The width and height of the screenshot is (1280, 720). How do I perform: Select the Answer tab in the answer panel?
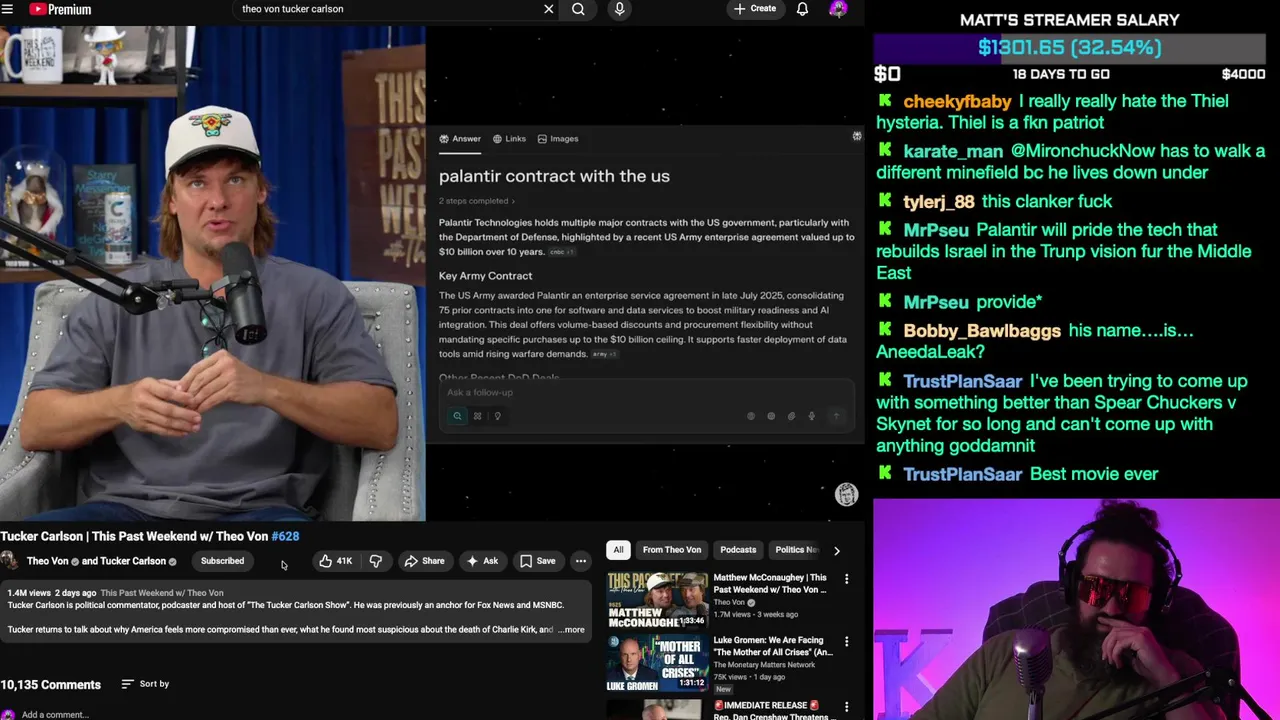tap(460, 139)
